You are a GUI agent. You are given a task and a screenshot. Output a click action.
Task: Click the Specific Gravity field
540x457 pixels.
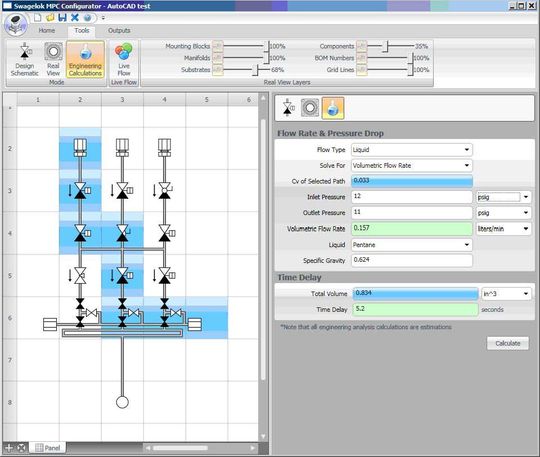coord(412,260)
